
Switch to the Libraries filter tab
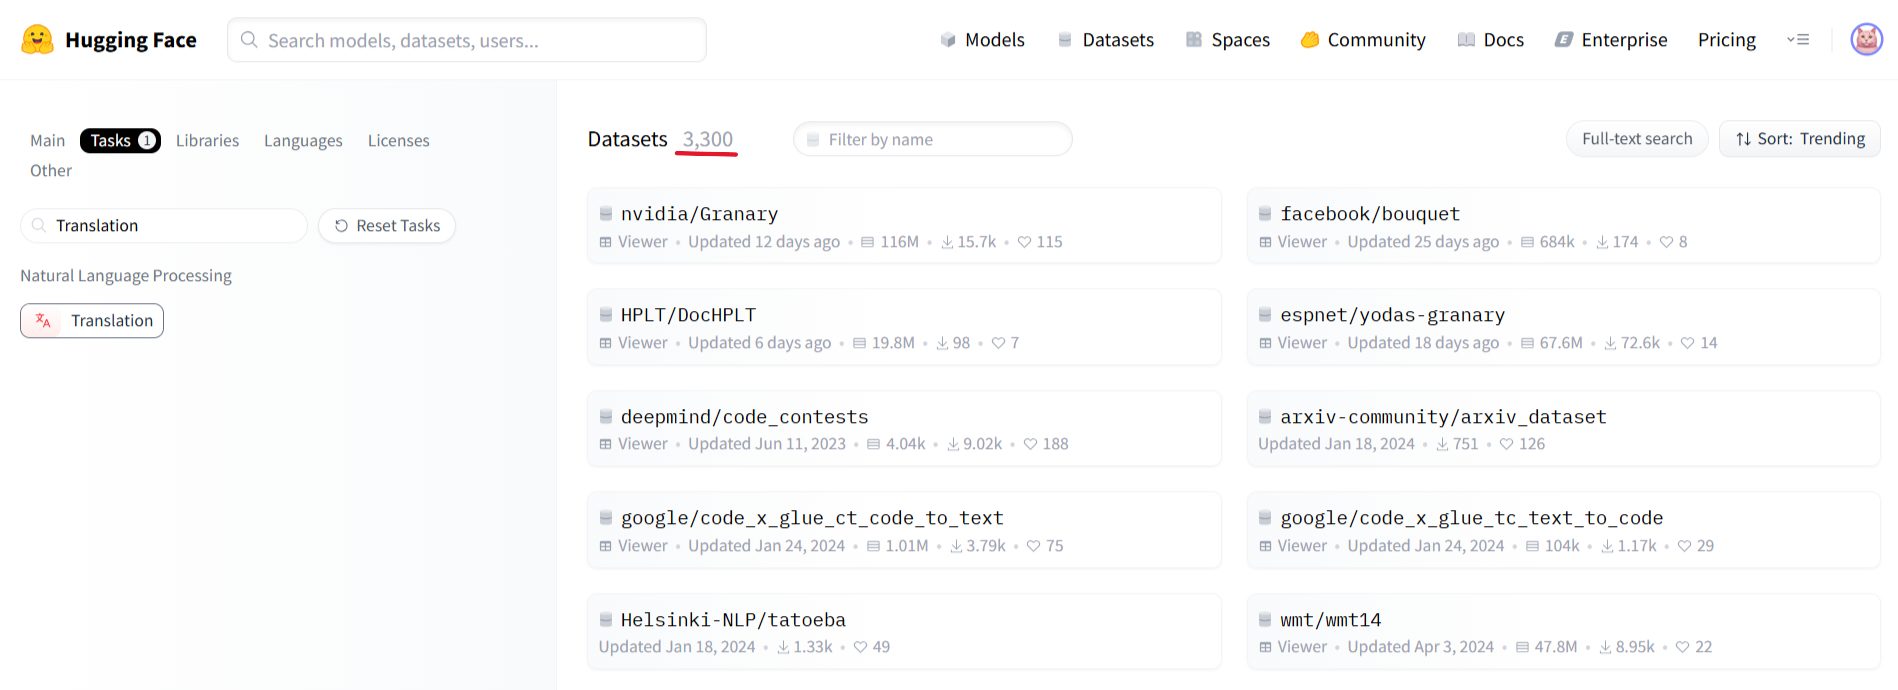click(207, 141)
